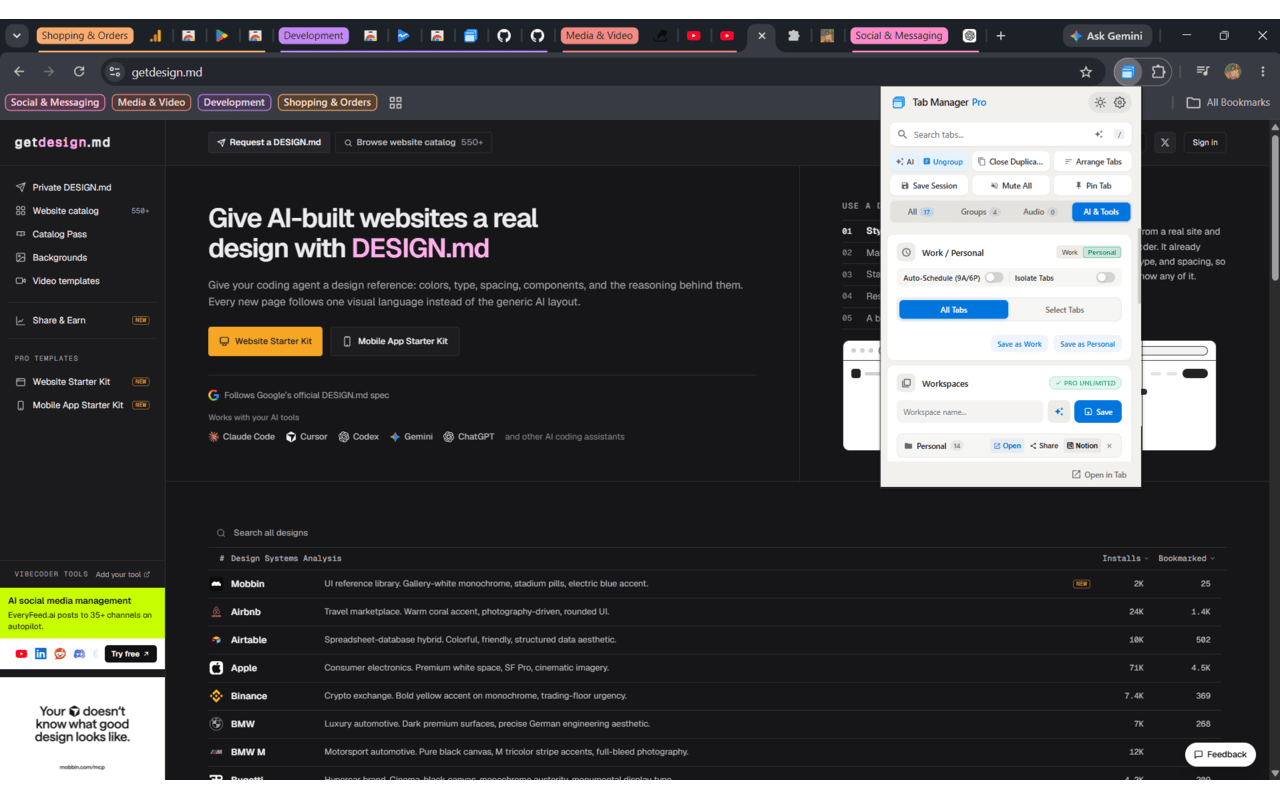
Task: Generate workspace name with AI sparkle button
Action: point(1058,412)
